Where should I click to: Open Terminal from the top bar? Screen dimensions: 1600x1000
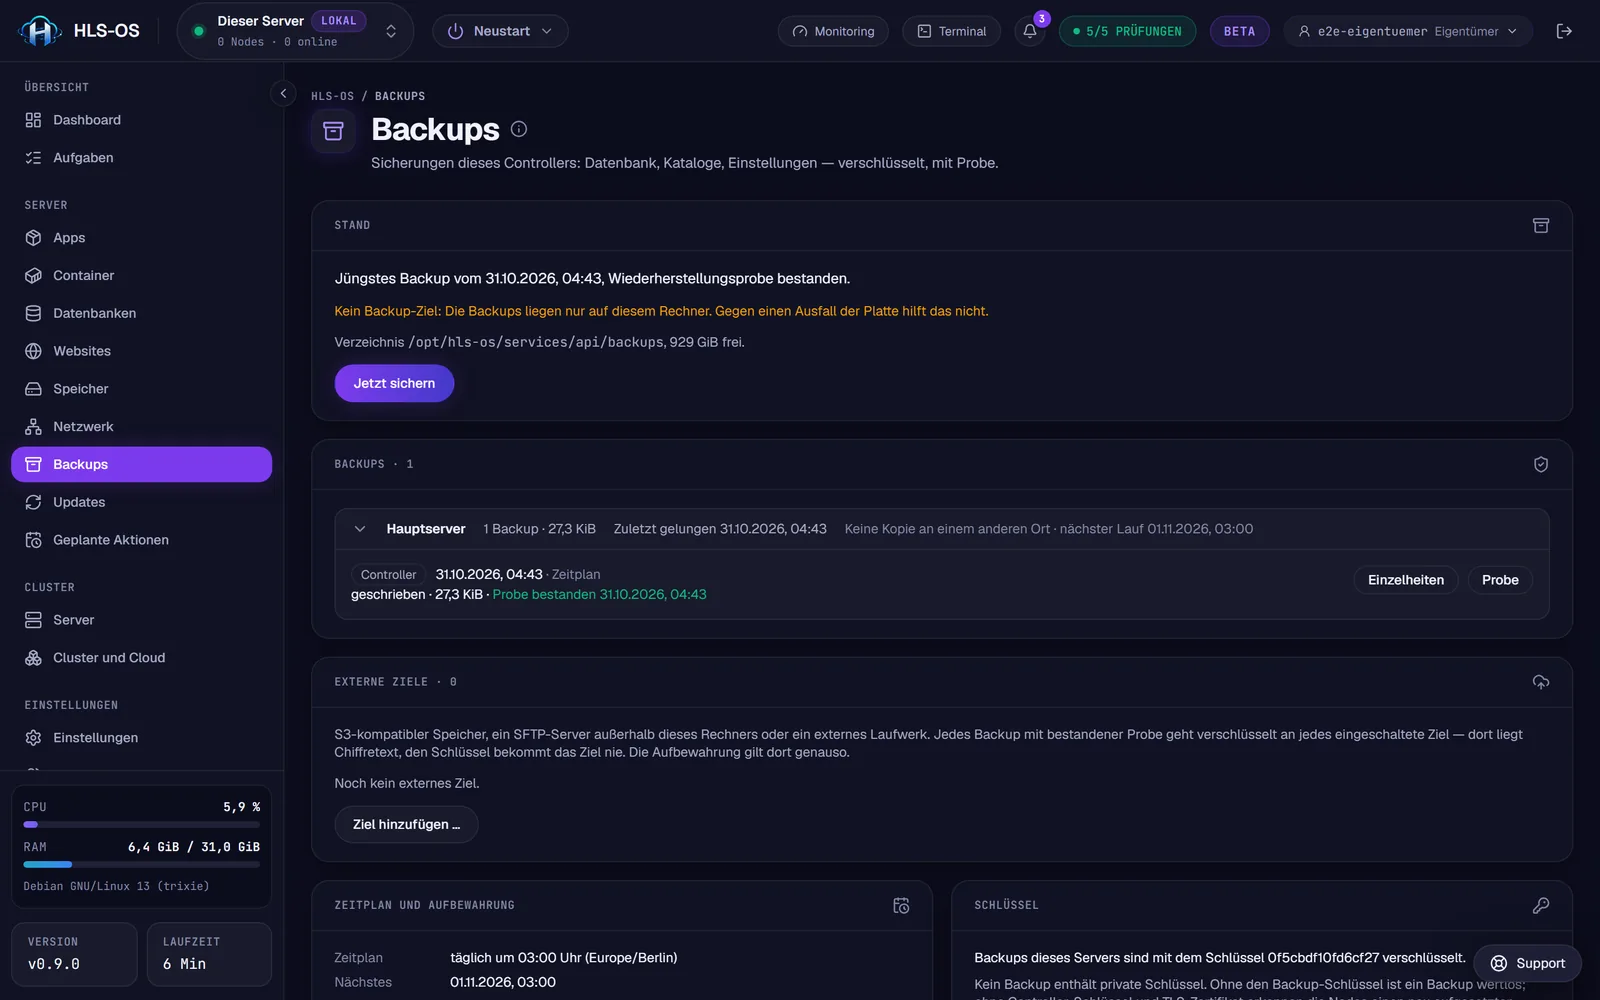point(952,31)
